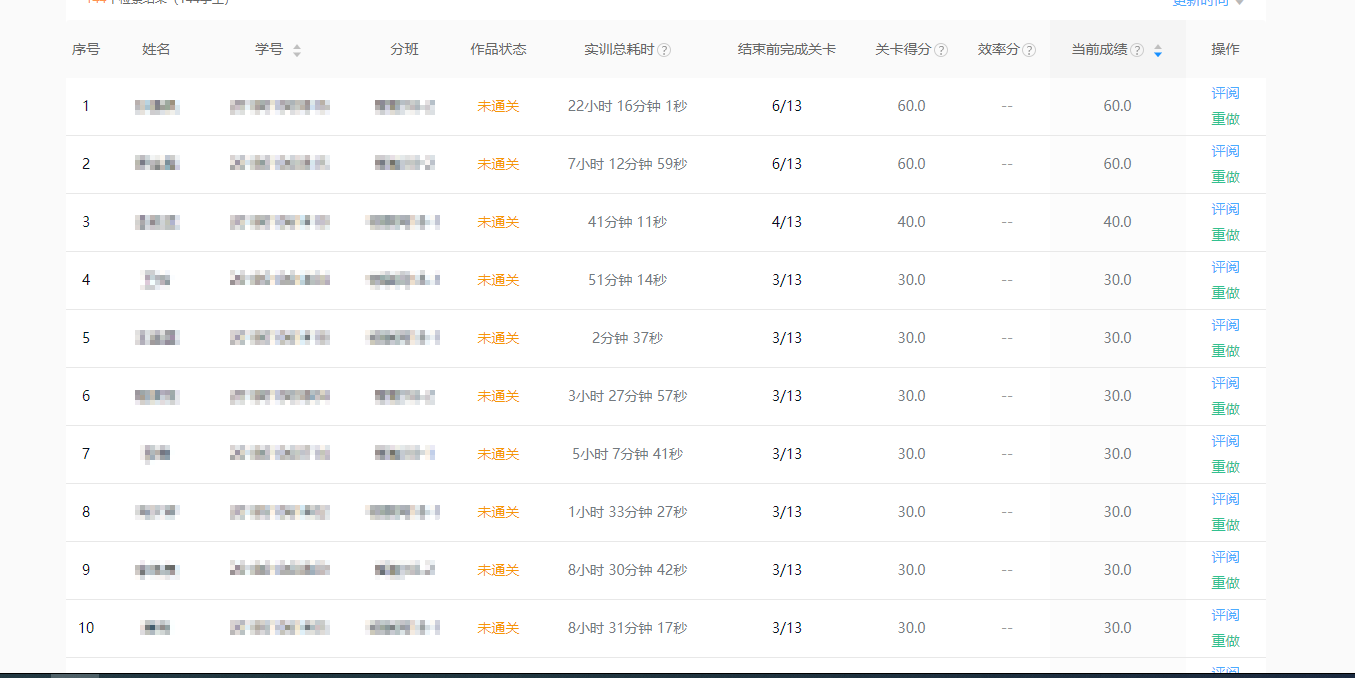
Task: Reset row 10 work with 重做
Action: click(1225, 641)
